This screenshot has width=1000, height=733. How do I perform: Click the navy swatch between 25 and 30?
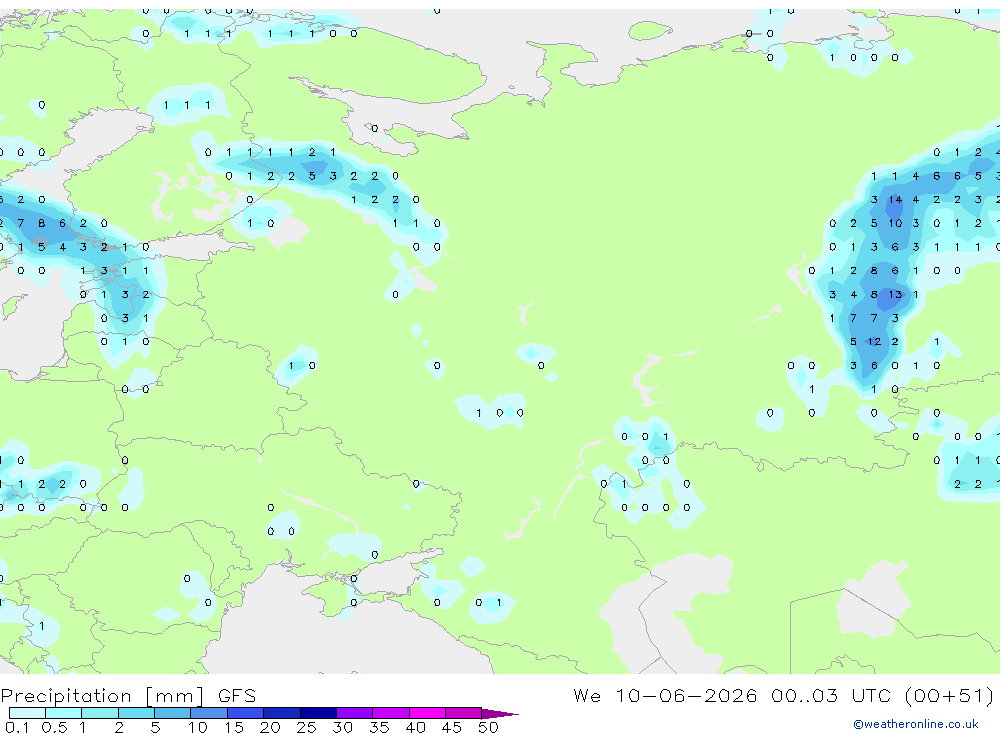tap(318, 713)
